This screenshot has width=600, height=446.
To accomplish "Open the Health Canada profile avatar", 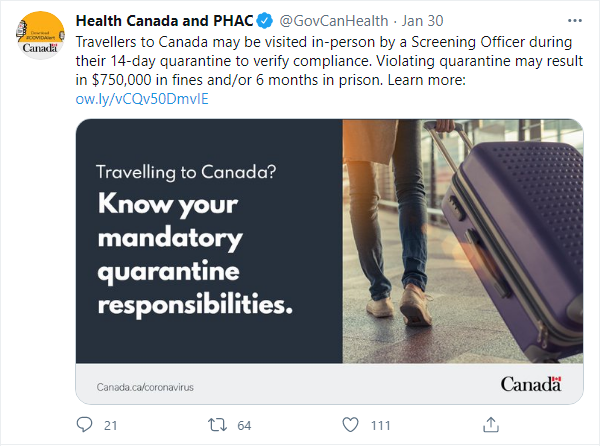I will click(x=40, y=35).
